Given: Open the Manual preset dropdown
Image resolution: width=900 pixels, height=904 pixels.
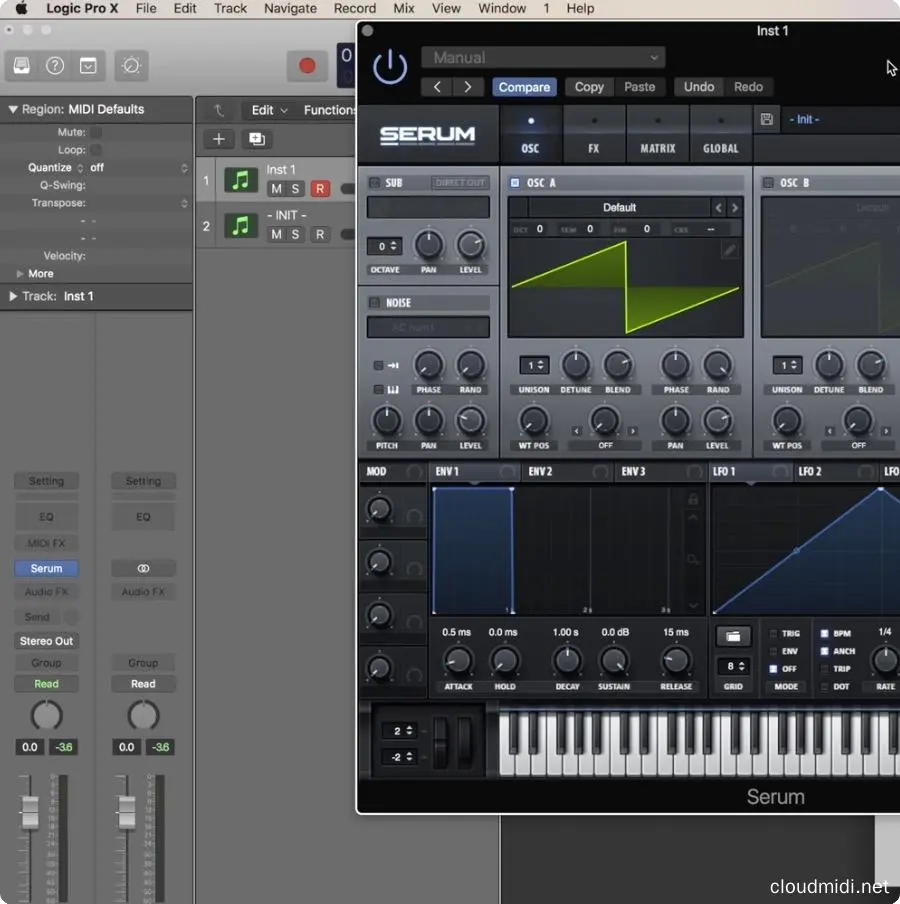Looking at the screenshot, I should coord(544,57).
